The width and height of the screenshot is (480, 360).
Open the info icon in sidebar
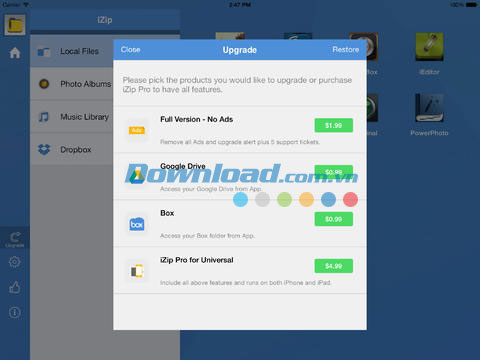coord(15,312)
